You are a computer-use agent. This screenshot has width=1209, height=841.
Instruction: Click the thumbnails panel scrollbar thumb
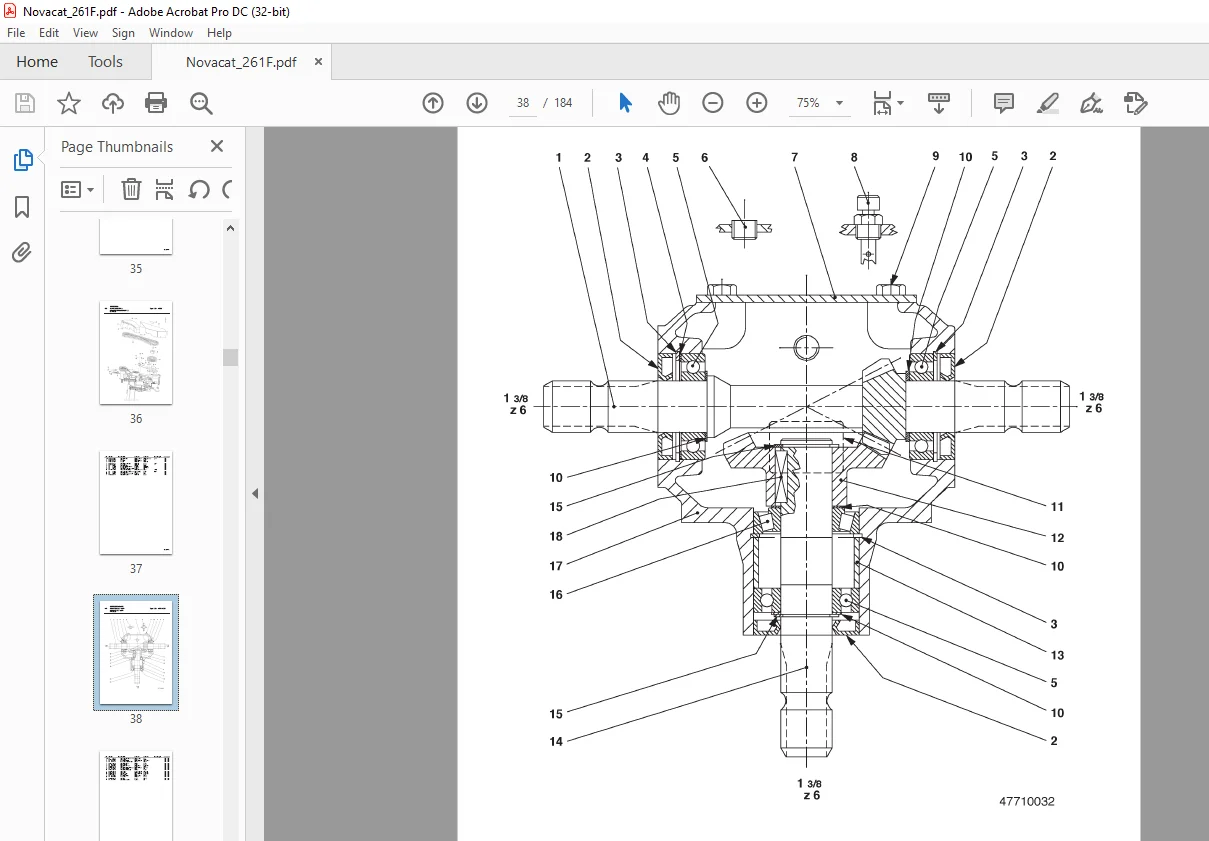click(230, 357)
